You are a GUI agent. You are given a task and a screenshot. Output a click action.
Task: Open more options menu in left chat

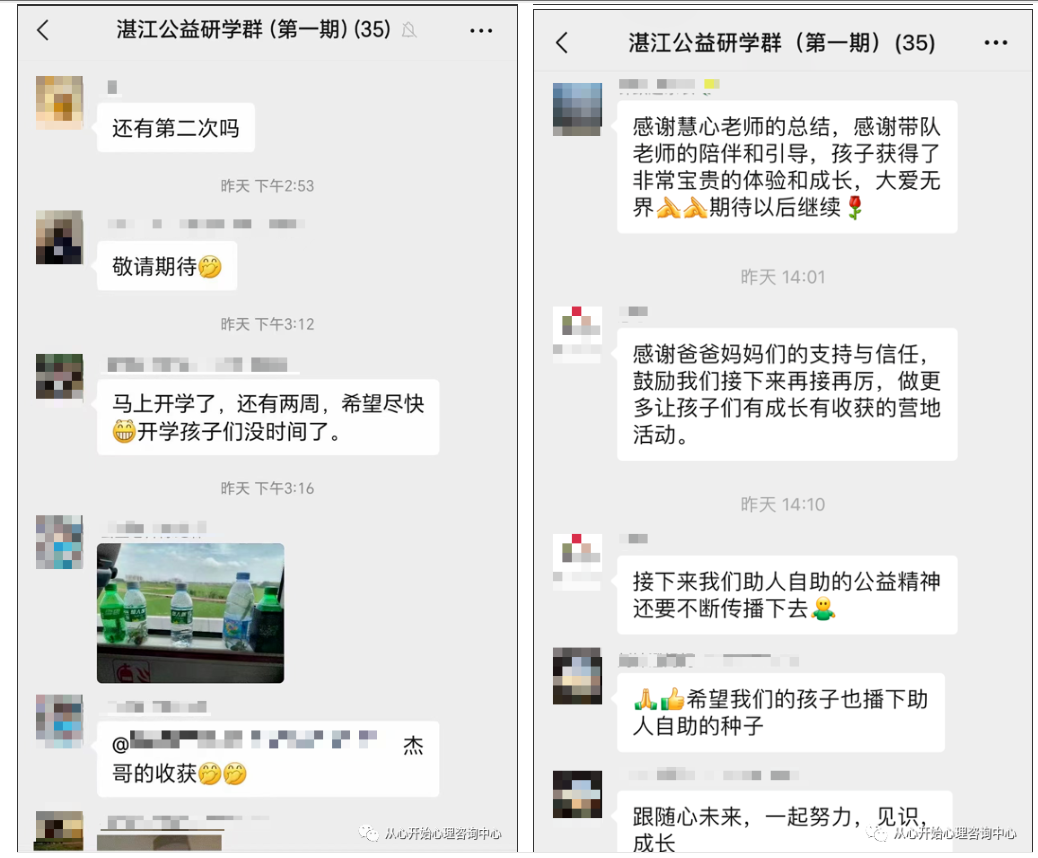click(481, 30)
